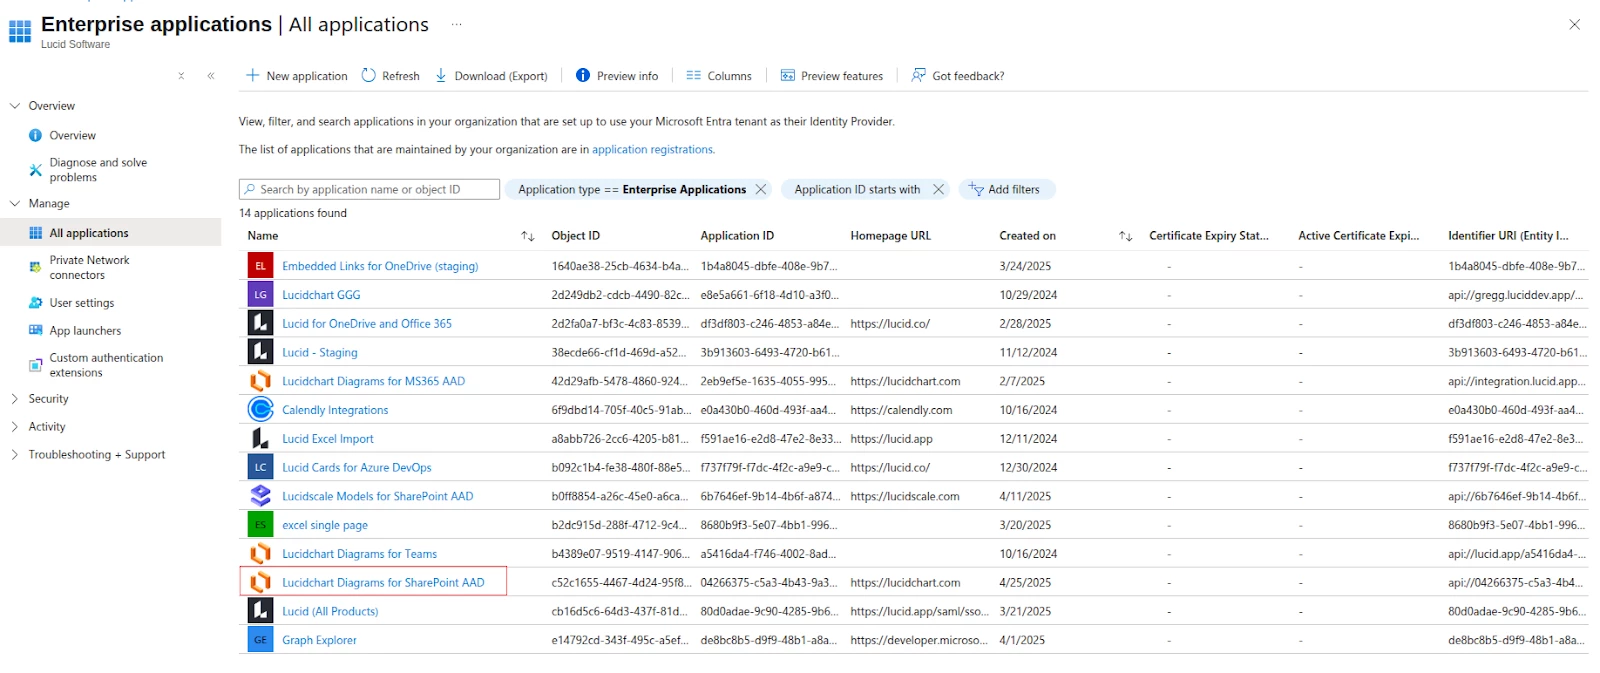Click the https://calendly.com homepage cell
This screenshot has height=673, width=1600.
901,410
